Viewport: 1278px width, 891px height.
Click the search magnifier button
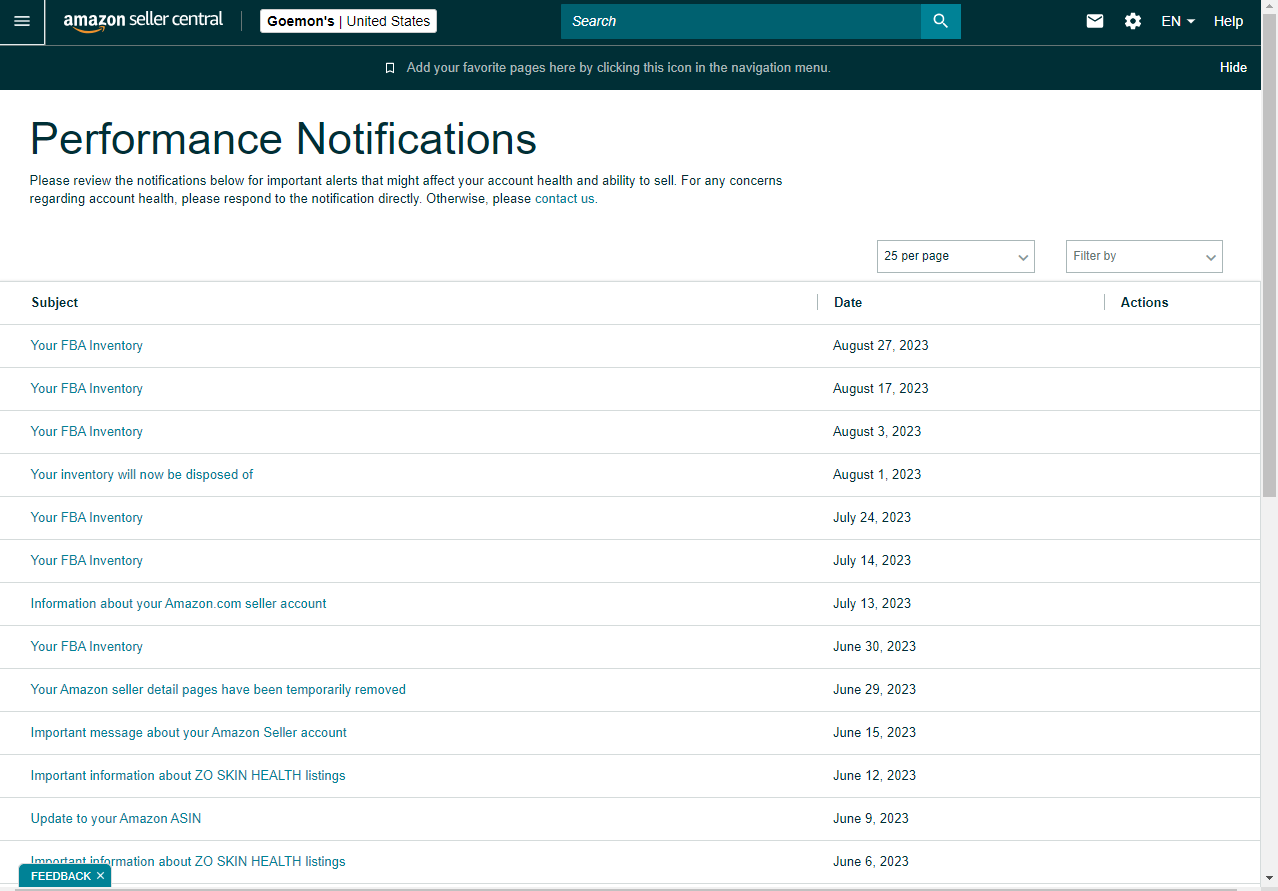click(940, 21)
